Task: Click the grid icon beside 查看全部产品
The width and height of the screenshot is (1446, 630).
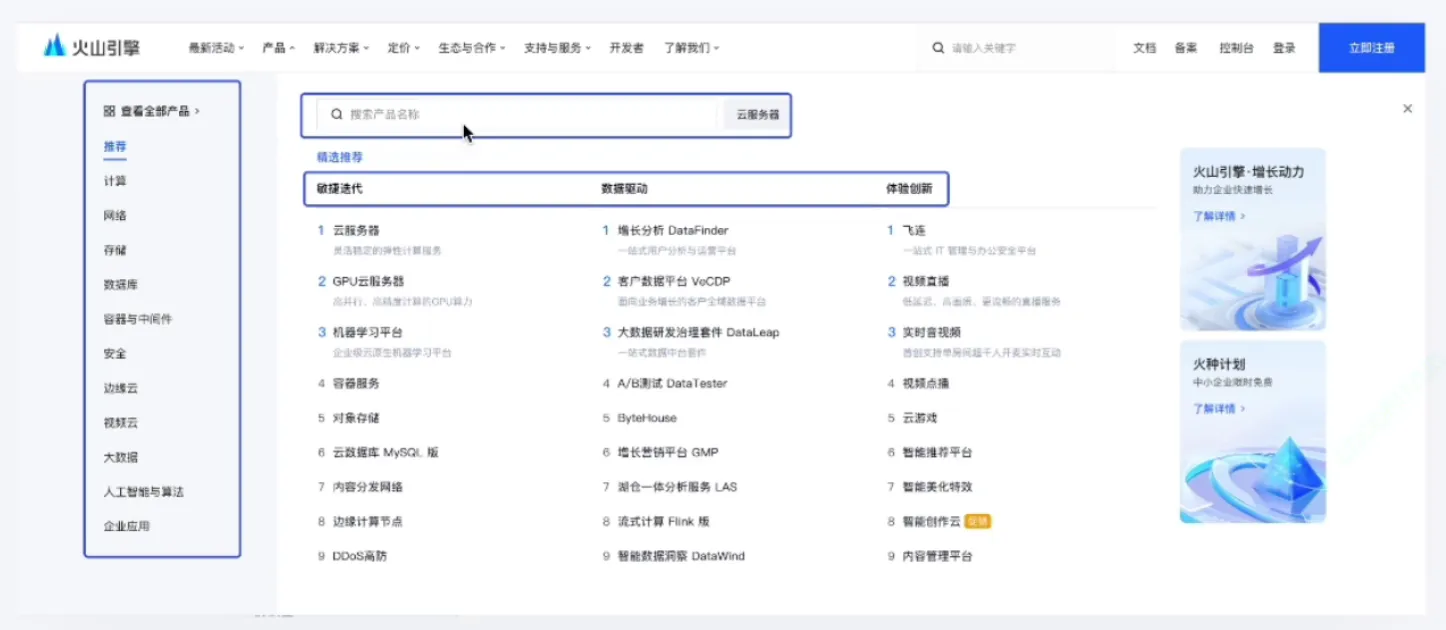Action: (x=109, y=111)
